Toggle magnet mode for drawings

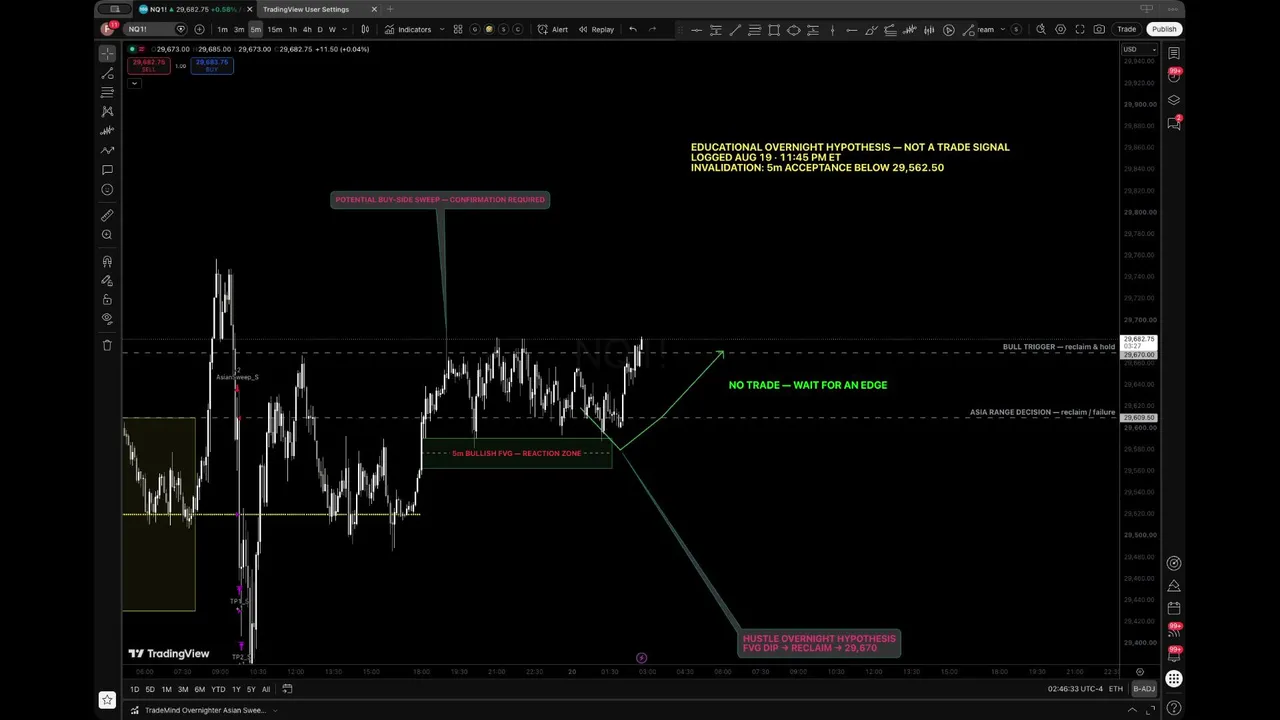point(107,261)
